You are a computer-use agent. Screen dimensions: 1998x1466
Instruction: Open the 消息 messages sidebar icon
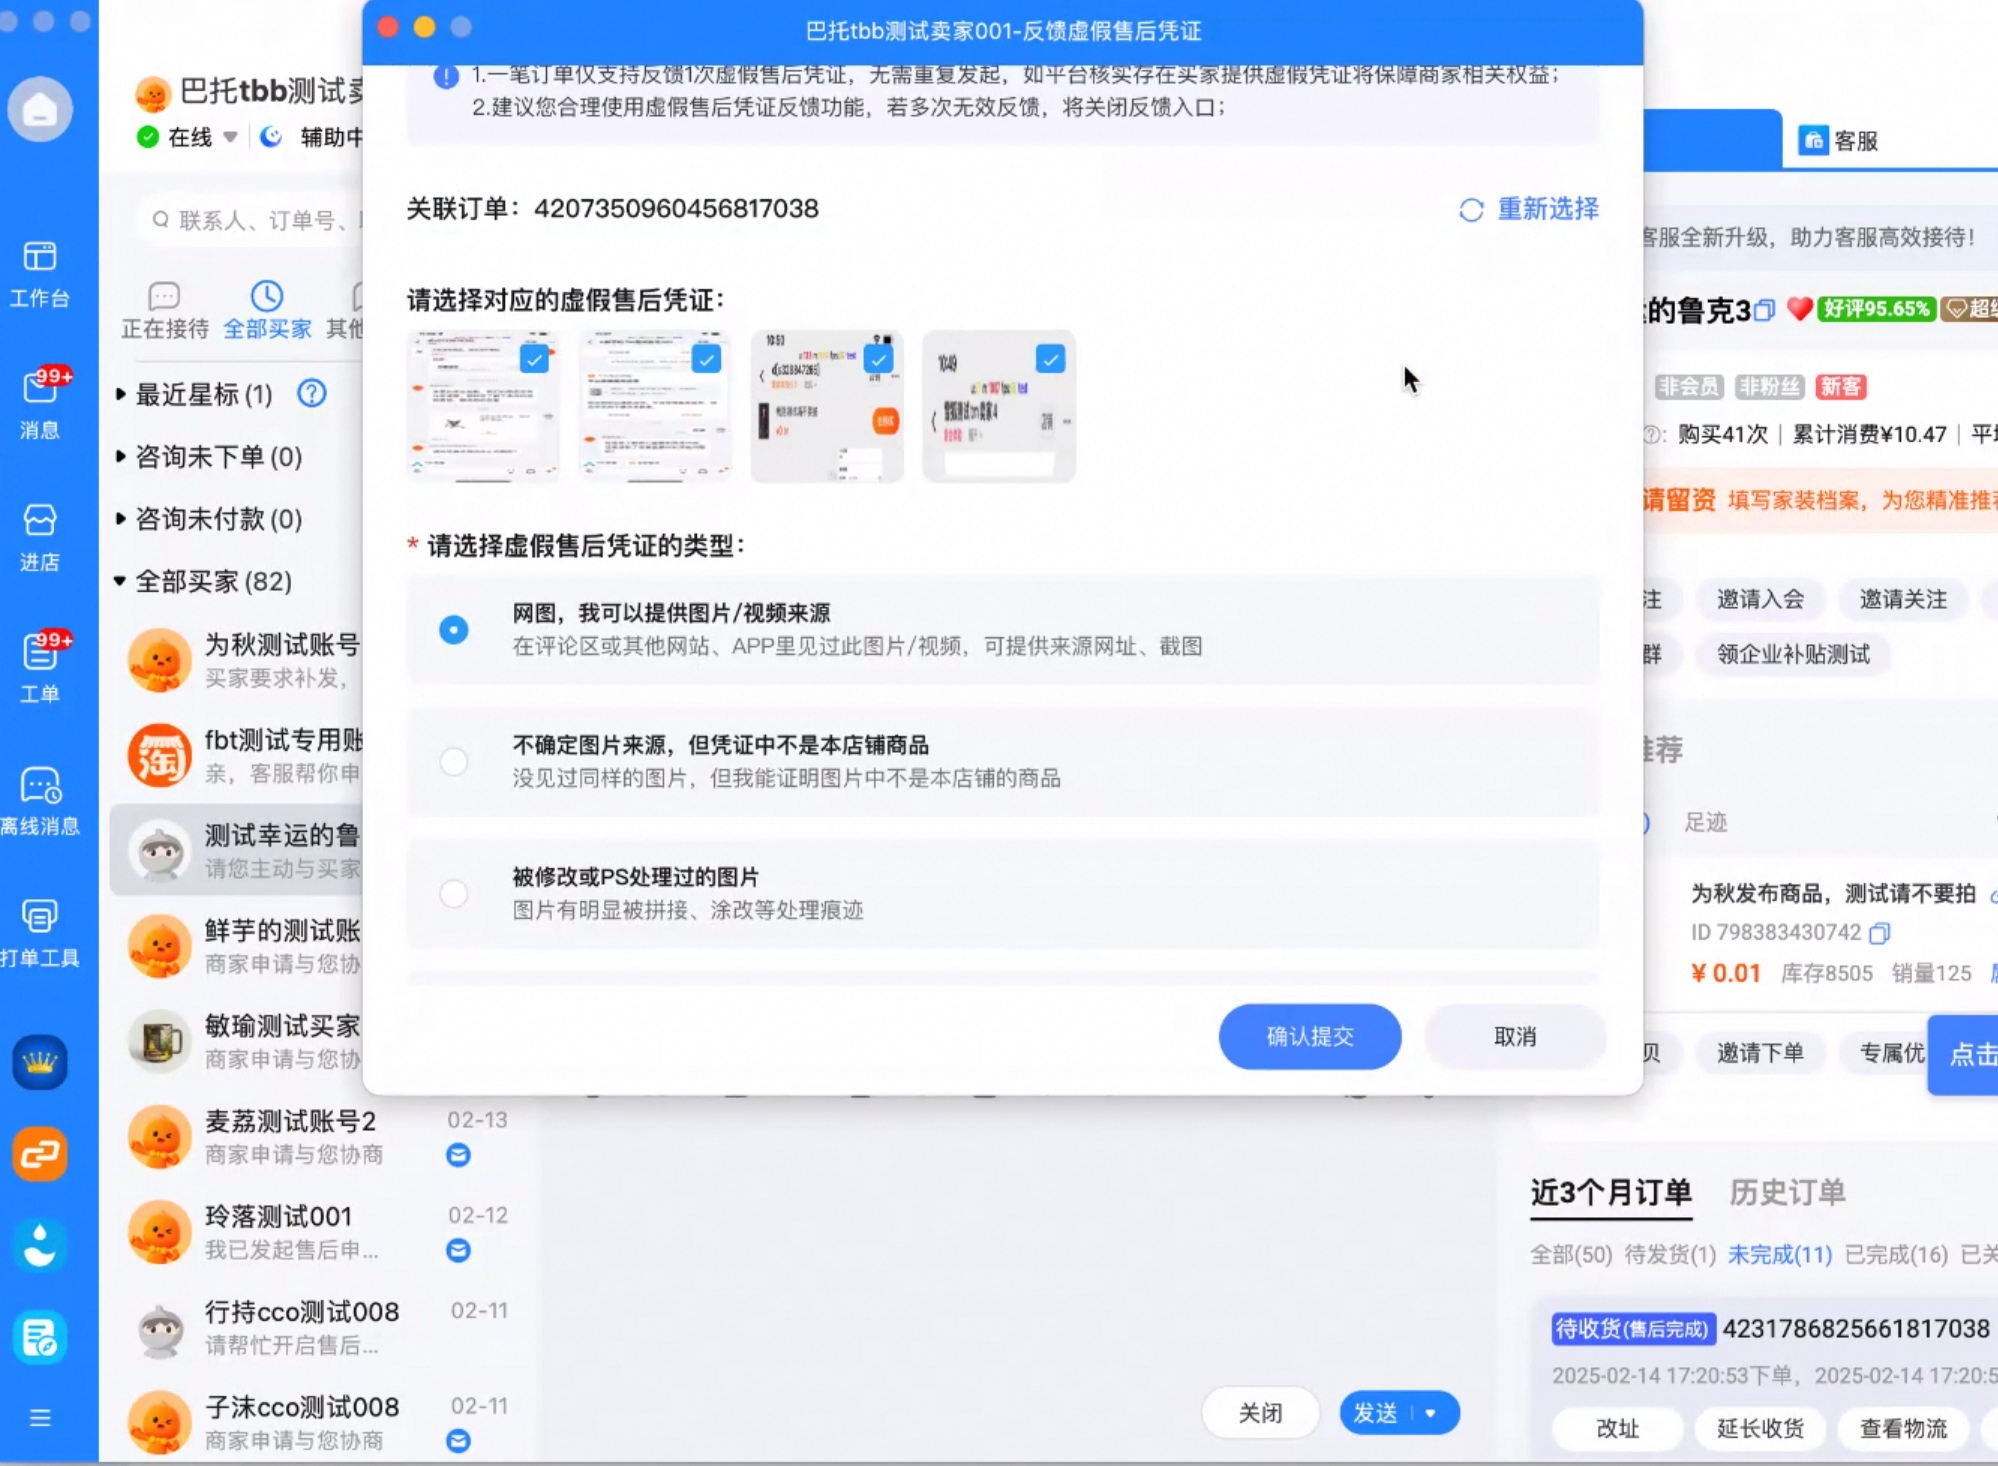[39, 404]
